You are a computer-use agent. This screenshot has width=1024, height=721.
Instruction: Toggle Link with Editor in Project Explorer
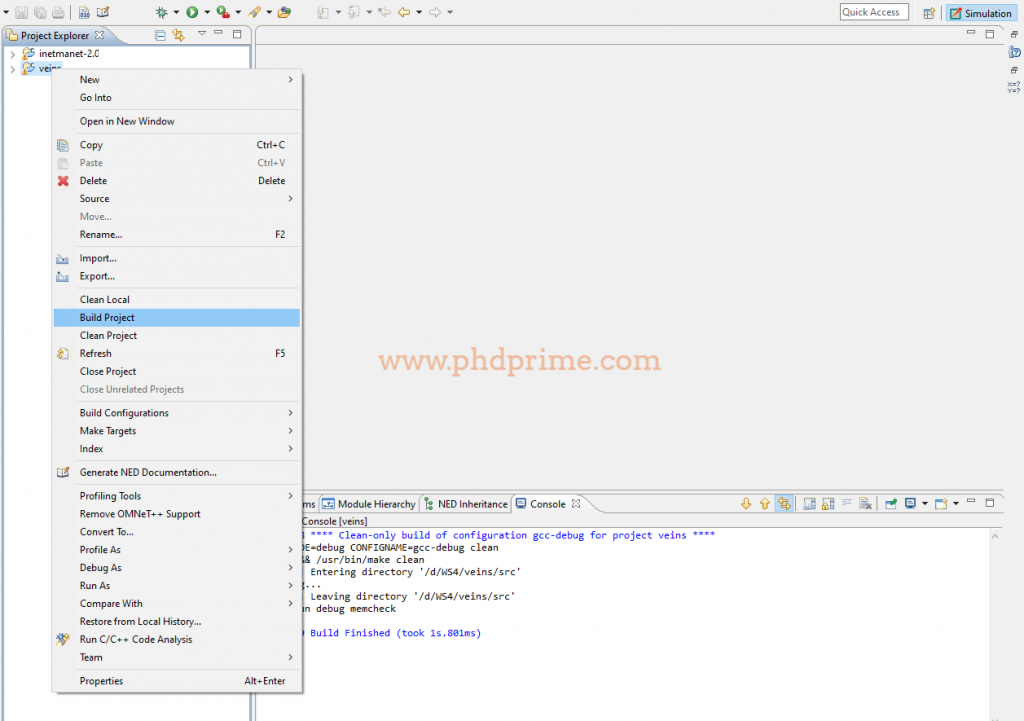179,35
